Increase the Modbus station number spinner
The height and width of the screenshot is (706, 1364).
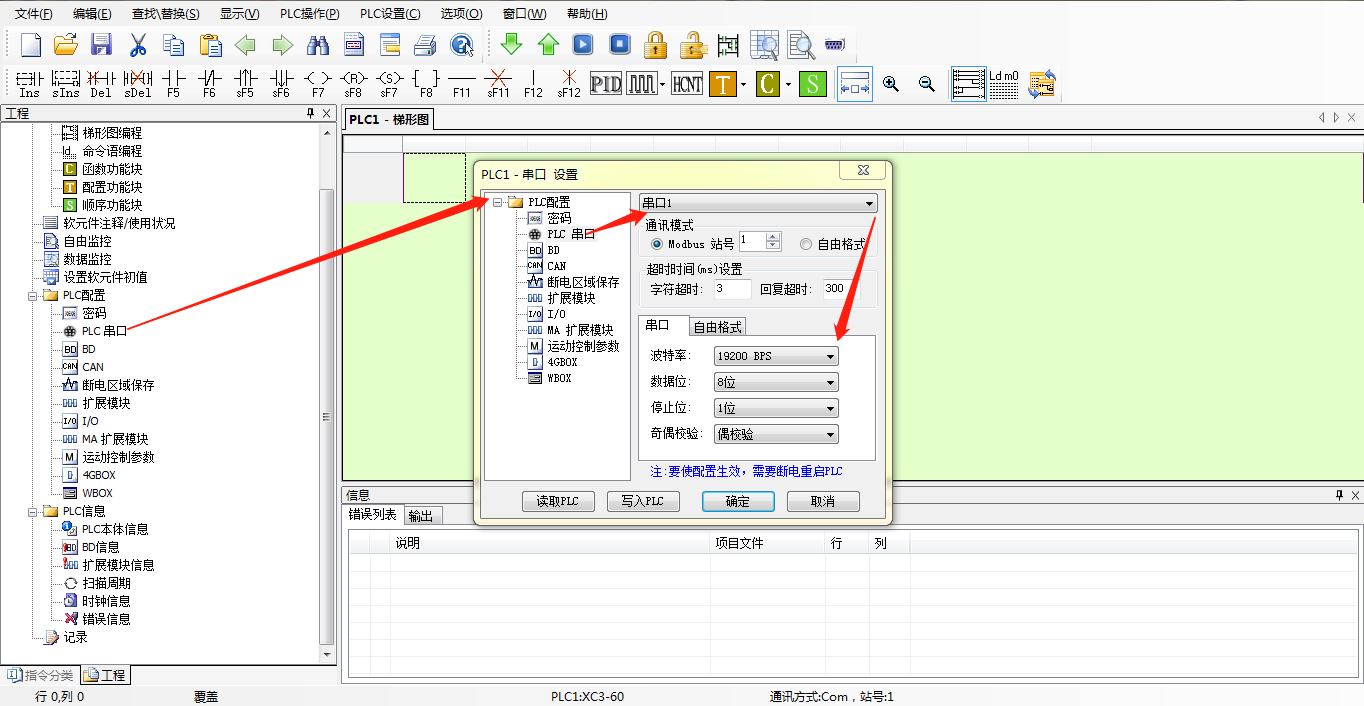click(x=773, y=237)
